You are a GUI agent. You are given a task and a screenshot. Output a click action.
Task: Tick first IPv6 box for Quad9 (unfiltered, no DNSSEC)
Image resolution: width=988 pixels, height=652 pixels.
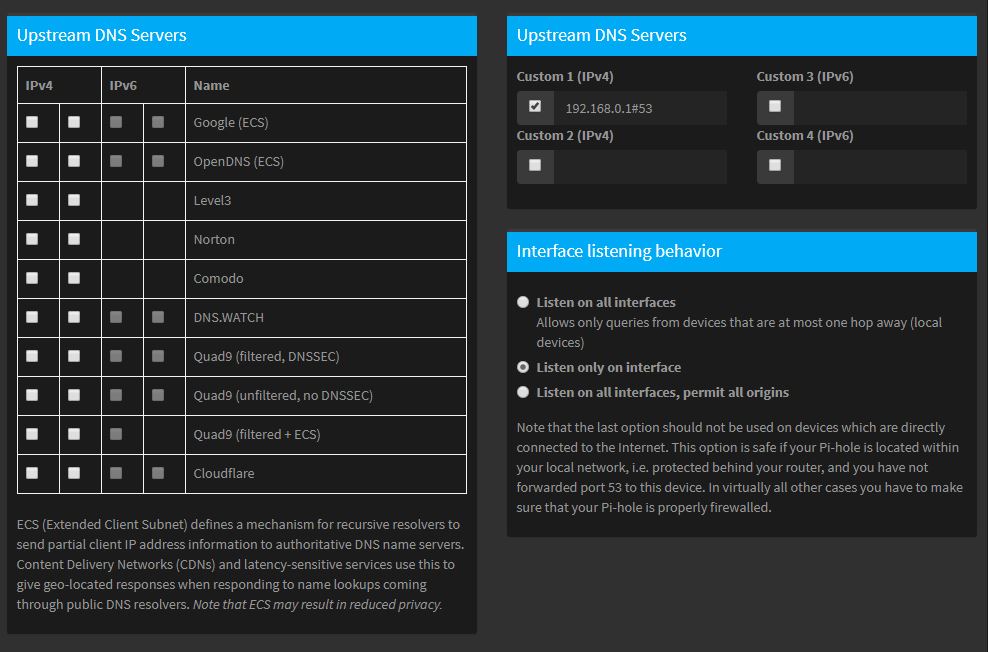click(116, 395)
